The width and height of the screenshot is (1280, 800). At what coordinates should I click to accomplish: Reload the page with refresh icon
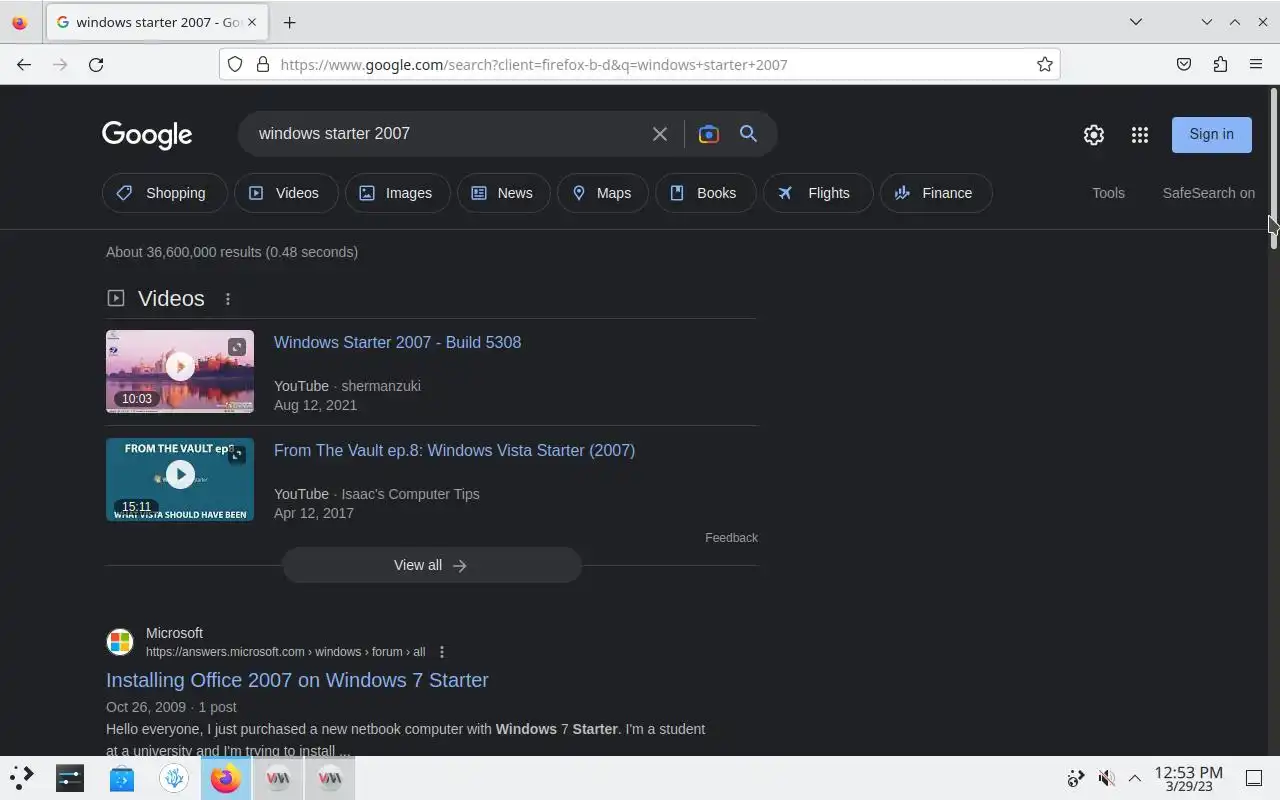[x=96, y=64]
